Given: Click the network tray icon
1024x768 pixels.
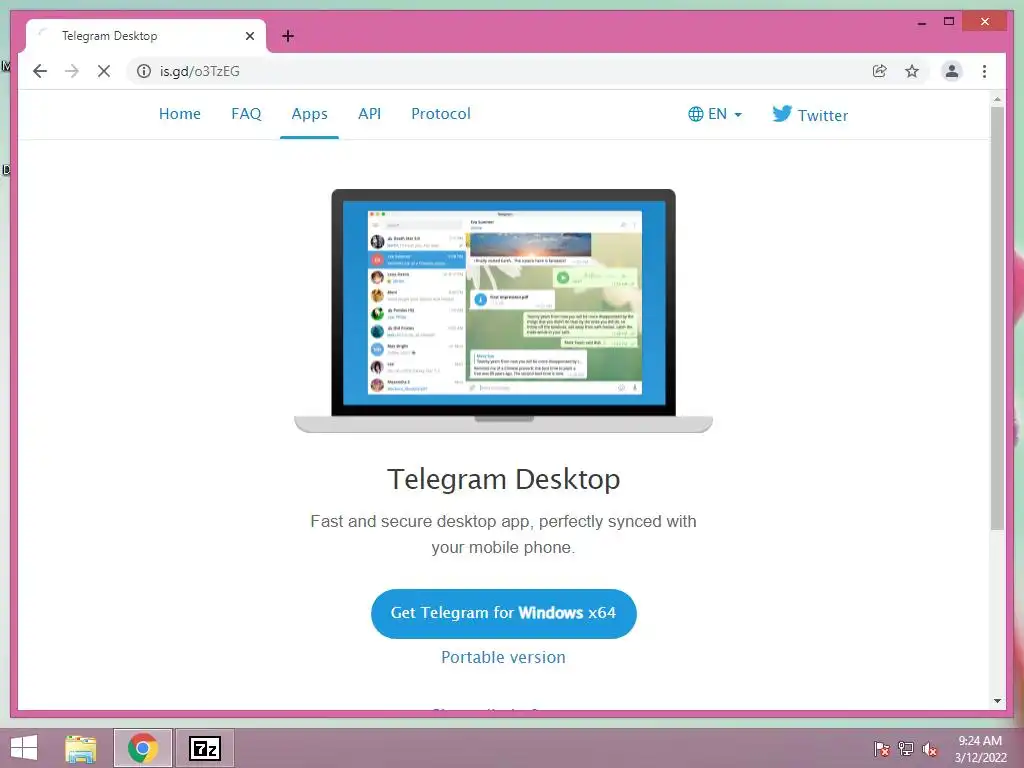Looking at the screenshot, I should point(906,748).
